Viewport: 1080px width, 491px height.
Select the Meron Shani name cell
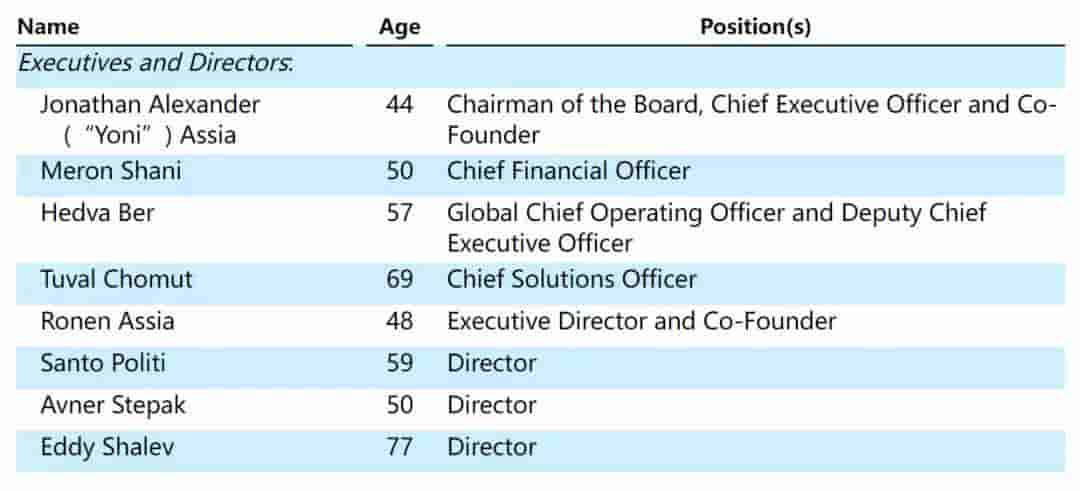tap(111, 171)
